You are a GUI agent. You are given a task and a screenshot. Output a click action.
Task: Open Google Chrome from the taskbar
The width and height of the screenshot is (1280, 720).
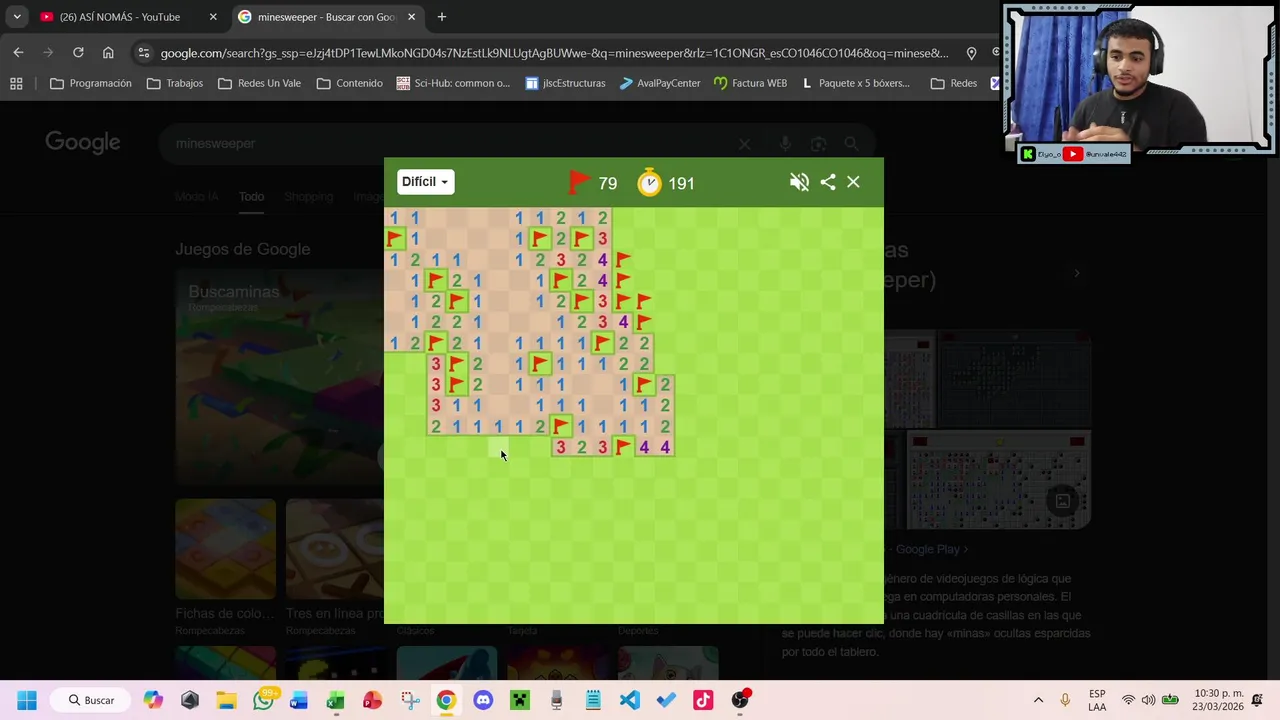[446, 700]
